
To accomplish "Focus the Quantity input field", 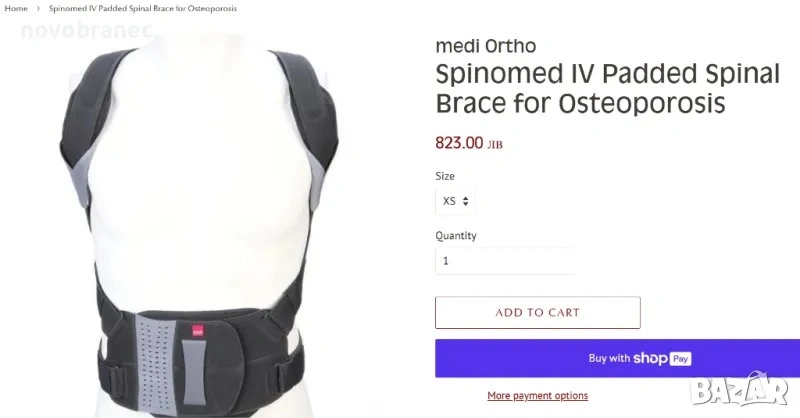I will point(505,261).
